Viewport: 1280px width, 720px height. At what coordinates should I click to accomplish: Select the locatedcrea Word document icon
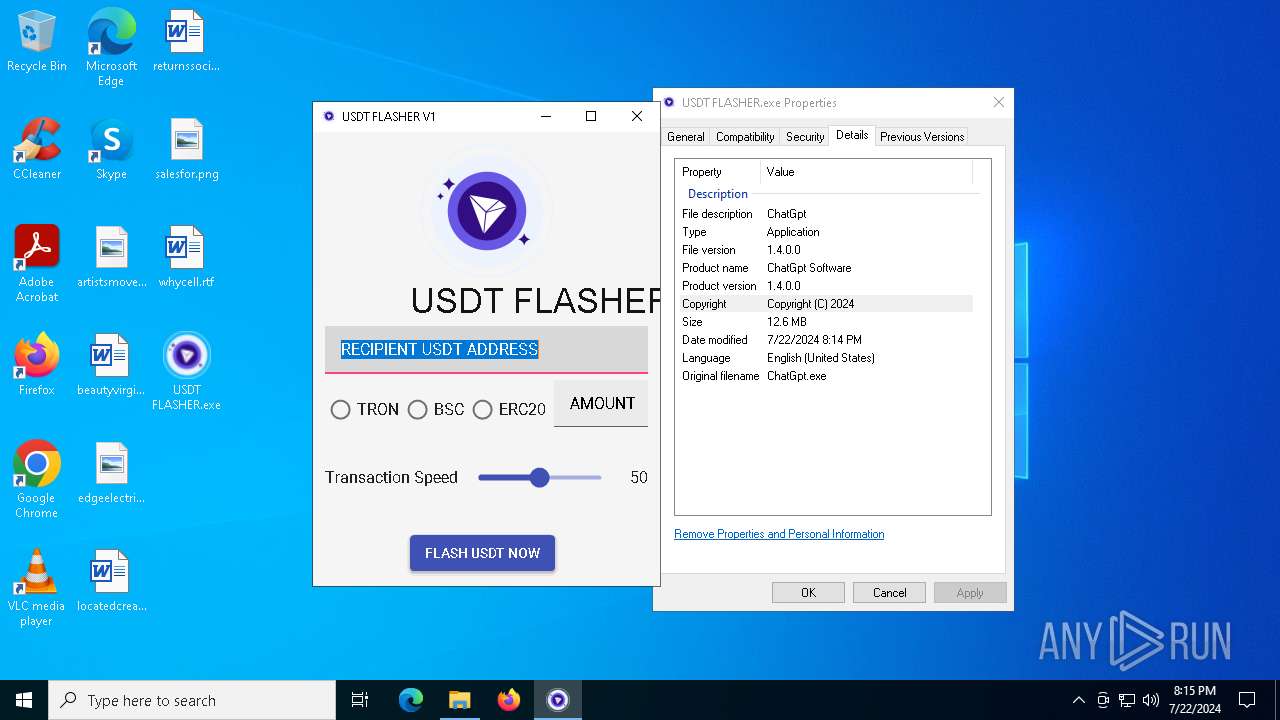click(111, 581)
